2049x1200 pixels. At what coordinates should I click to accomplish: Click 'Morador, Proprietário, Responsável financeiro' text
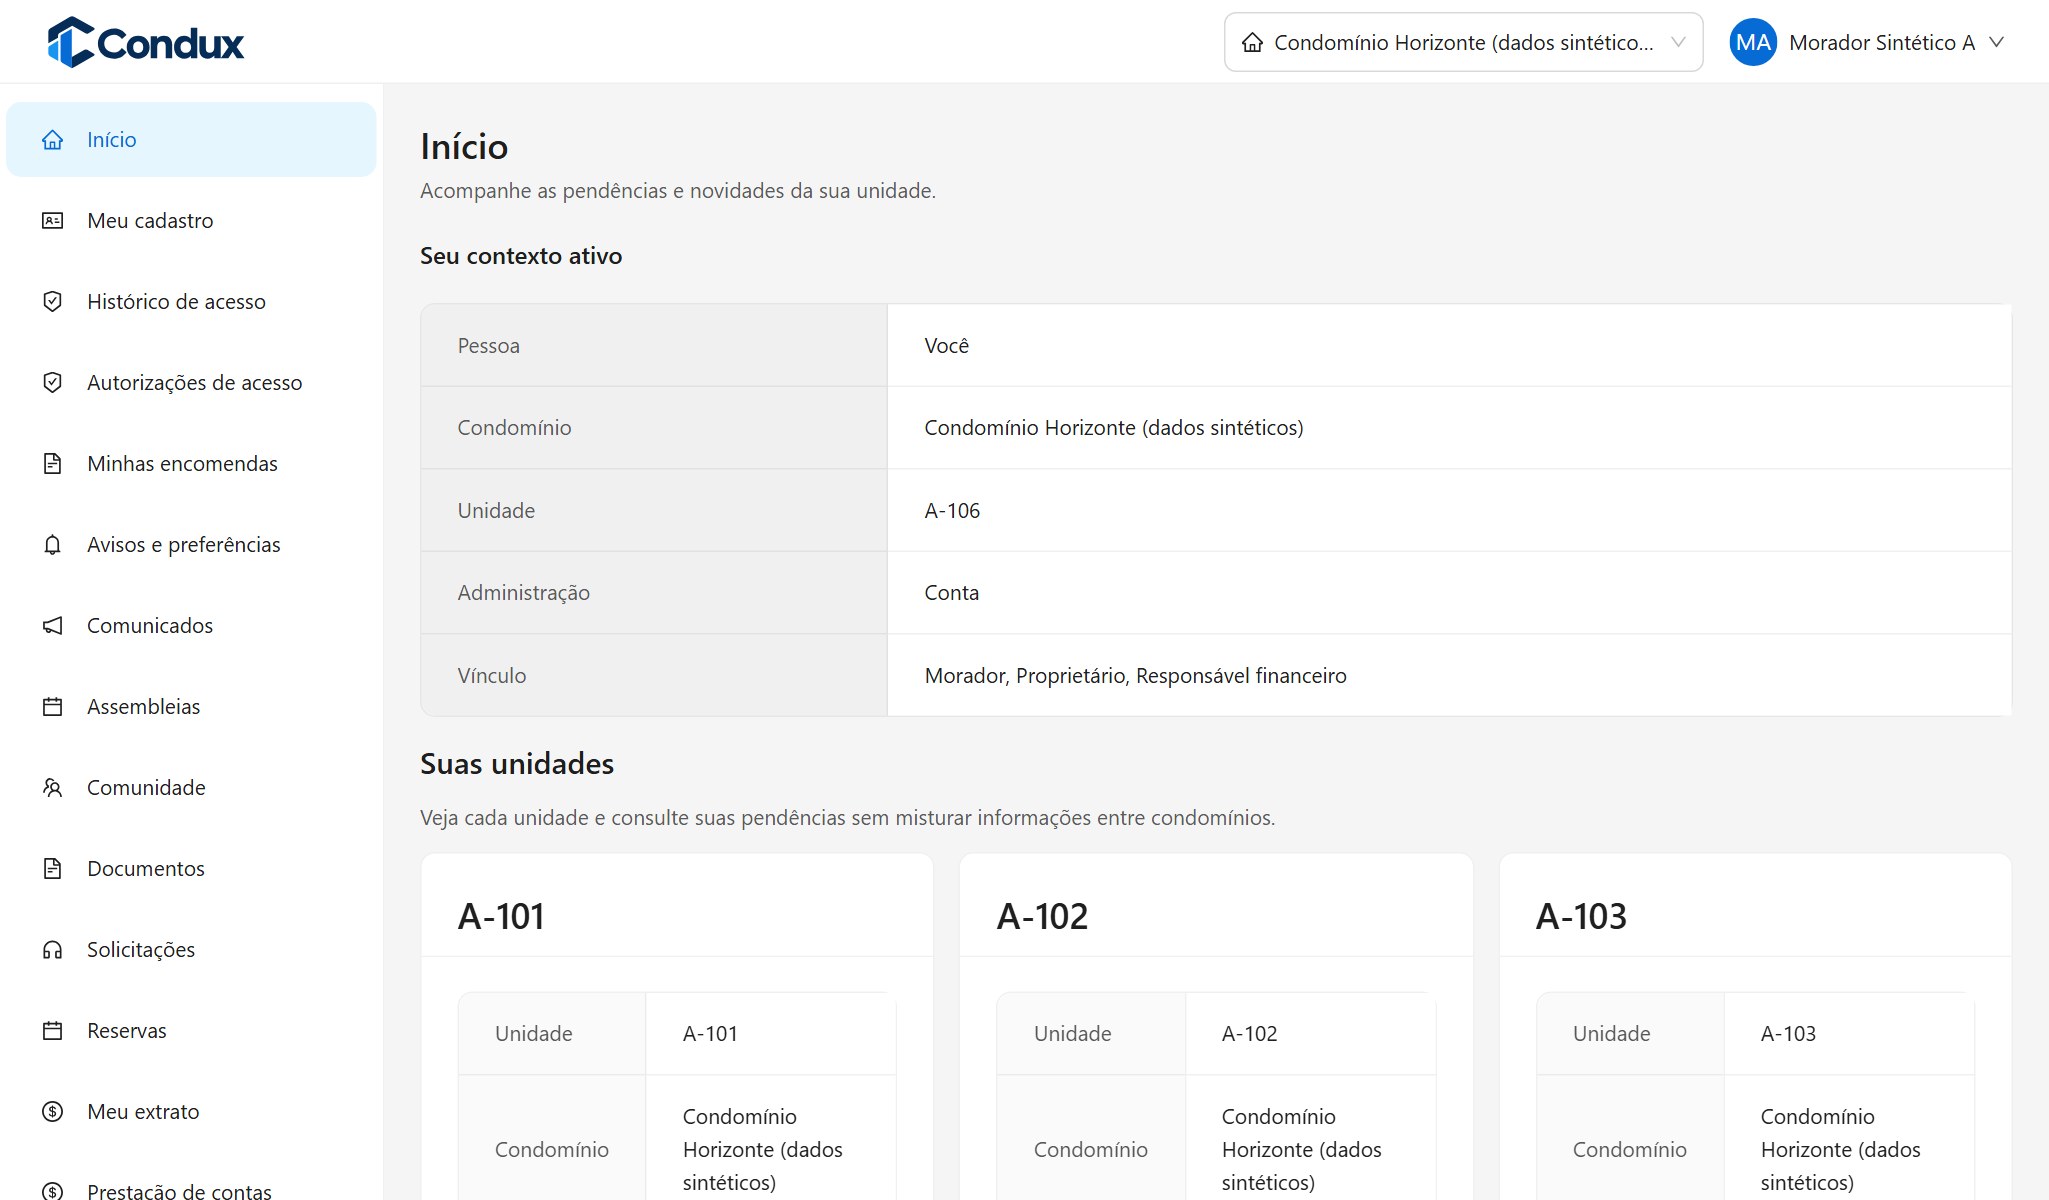(1135, 676)
